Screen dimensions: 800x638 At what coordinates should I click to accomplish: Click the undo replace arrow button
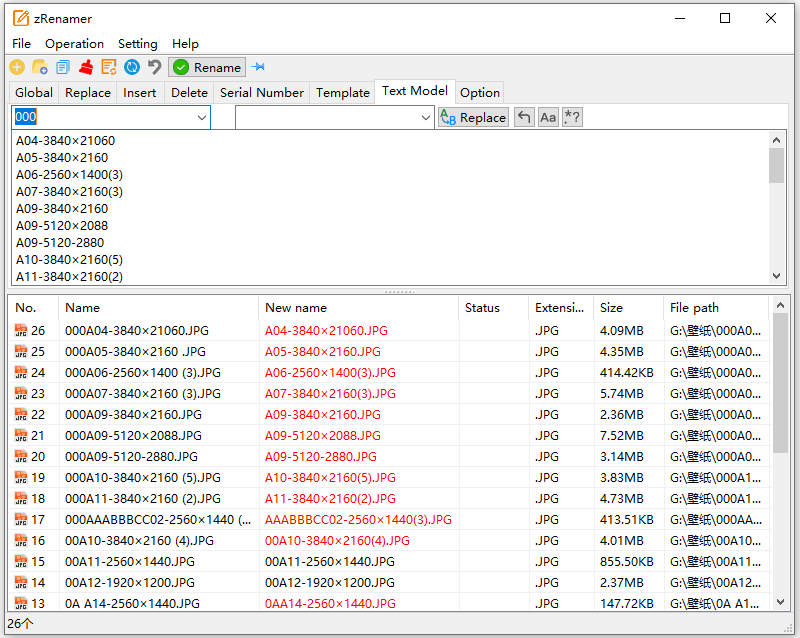(x=524, y=117)
